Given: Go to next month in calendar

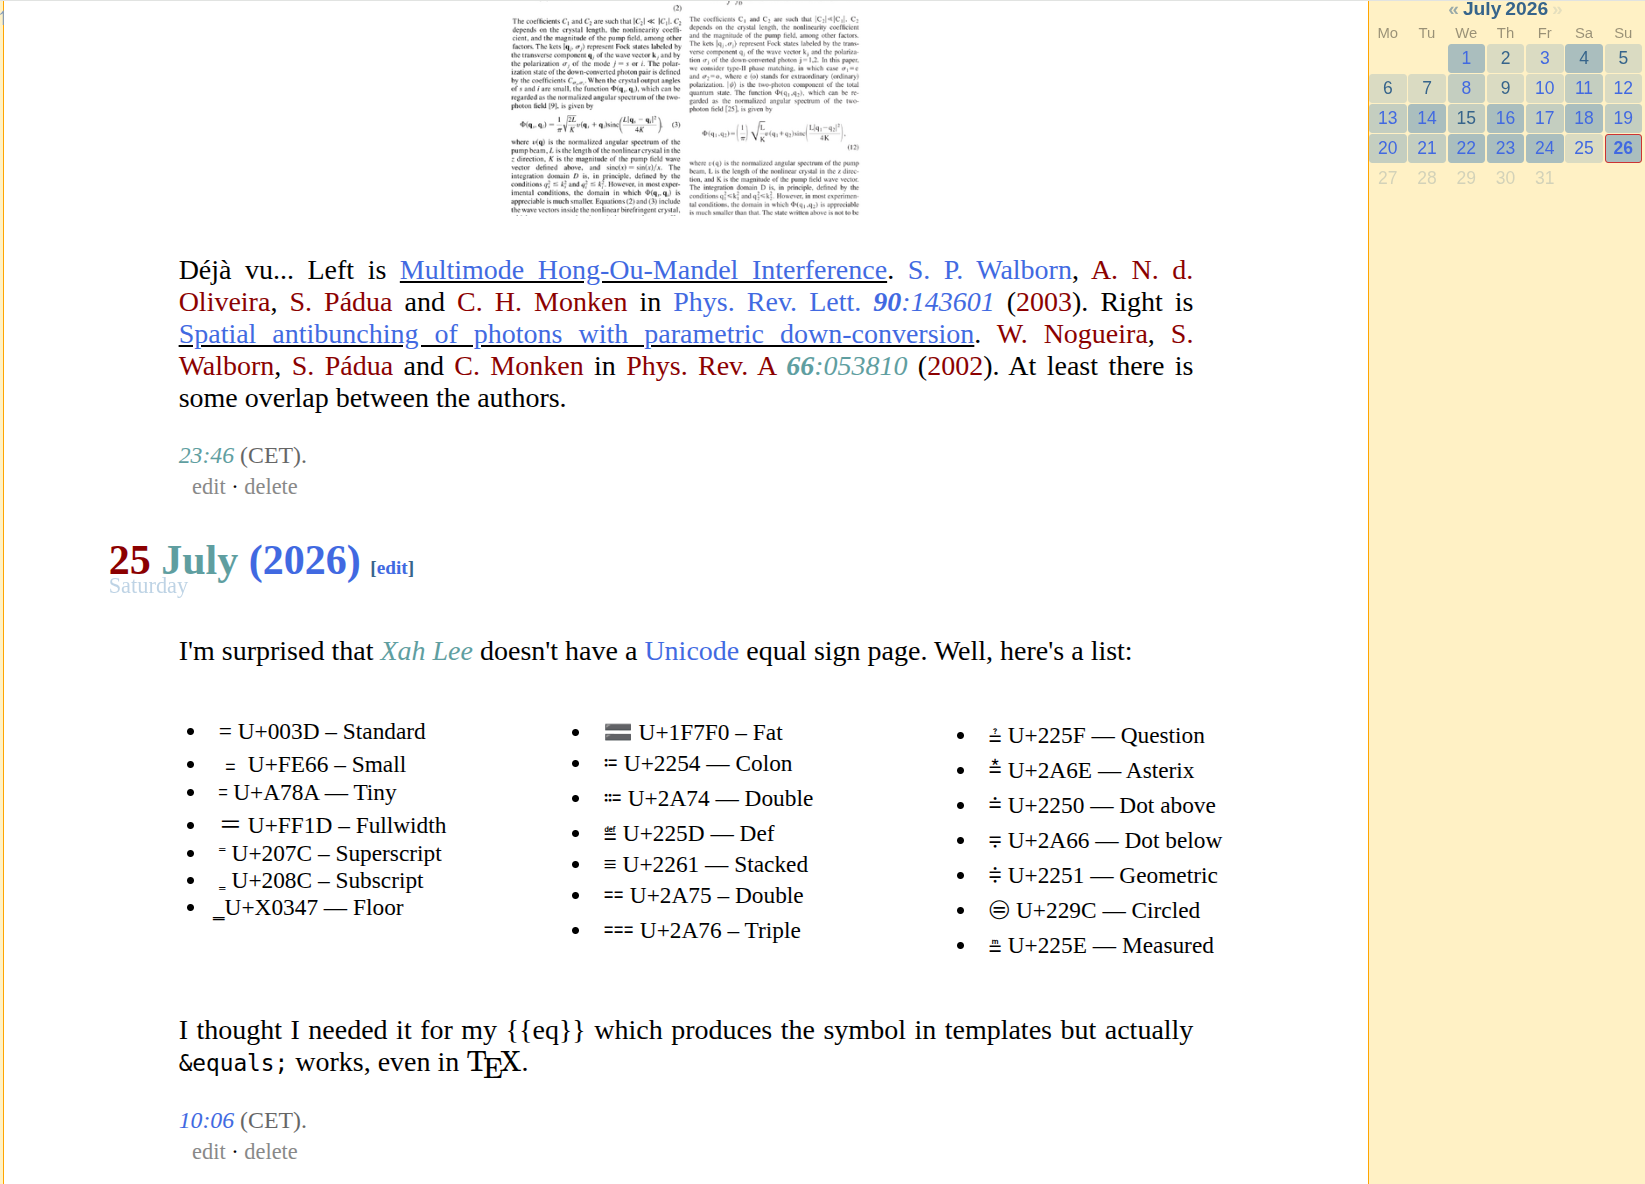Looking at the screenshot, I should pyautogui.click(x=1557, y=10).
